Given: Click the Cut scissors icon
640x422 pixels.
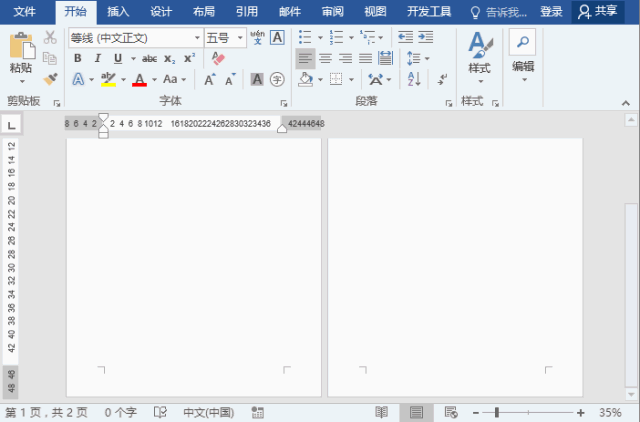Looking at the screenshot, I should click(50, 38).
